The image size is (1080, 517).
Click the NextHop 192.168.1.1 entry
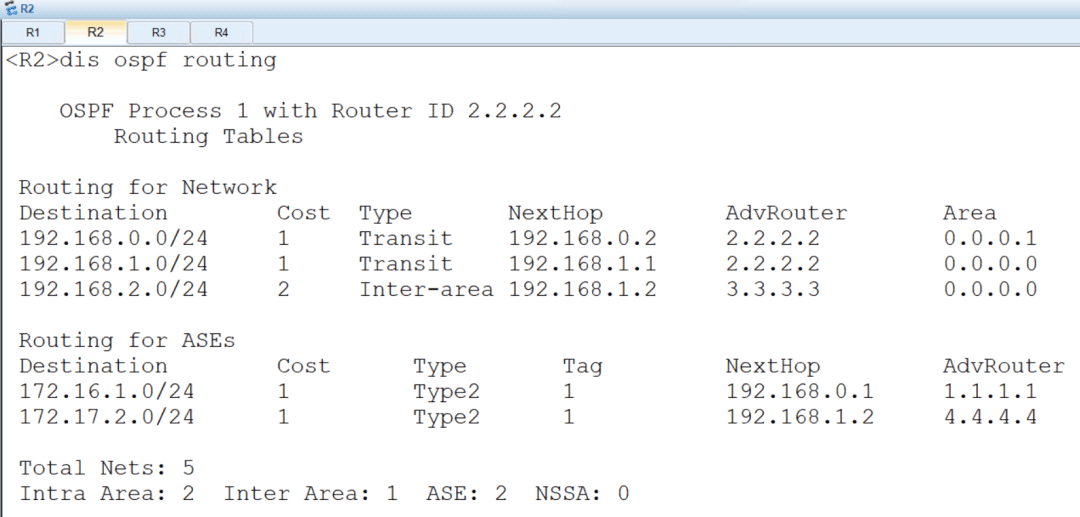coord(583,264)
